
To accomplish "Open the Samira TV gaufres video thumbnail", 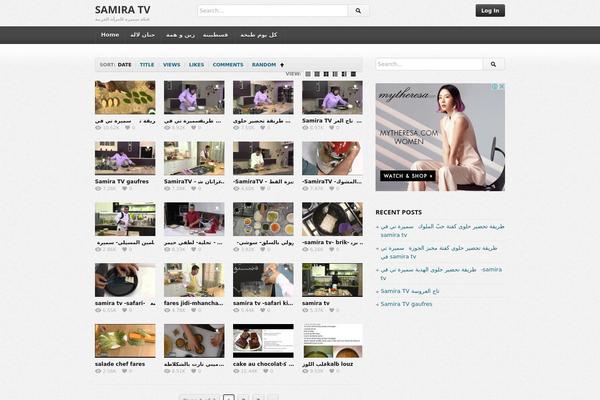I will click(x=125, y=158).
